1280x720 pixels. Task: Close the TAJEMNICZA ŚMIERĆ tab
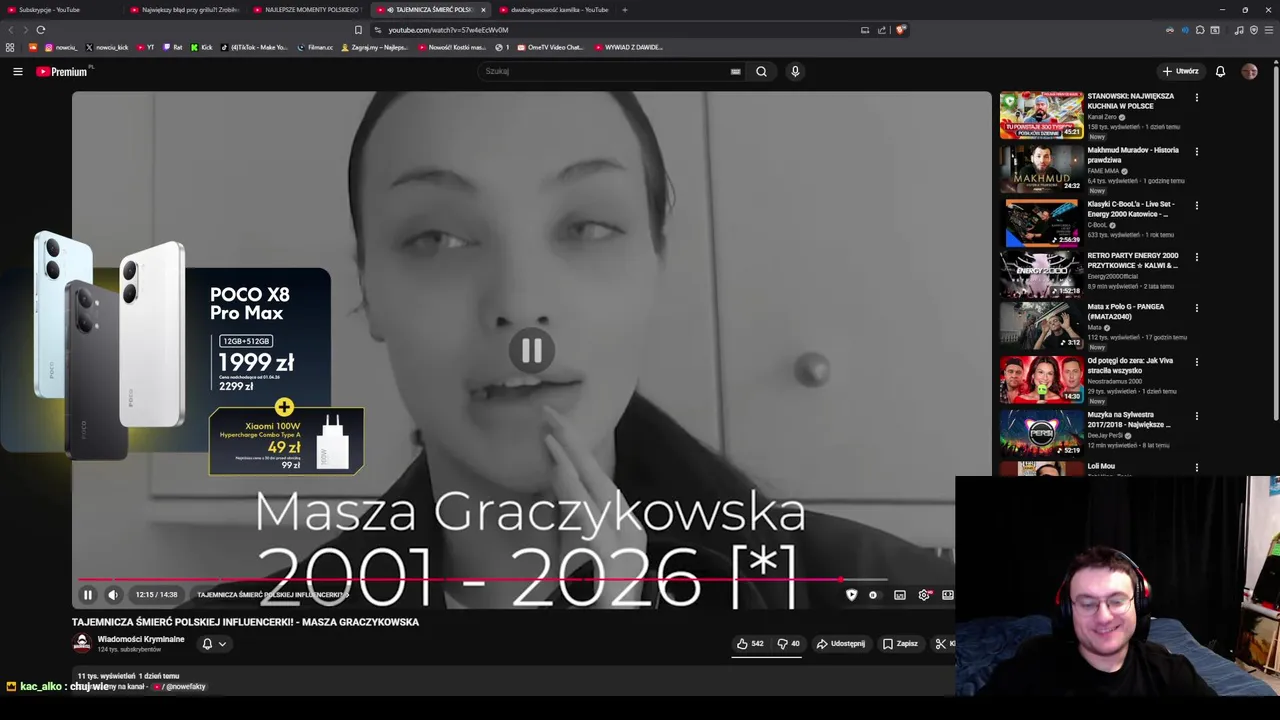point(483,10)
